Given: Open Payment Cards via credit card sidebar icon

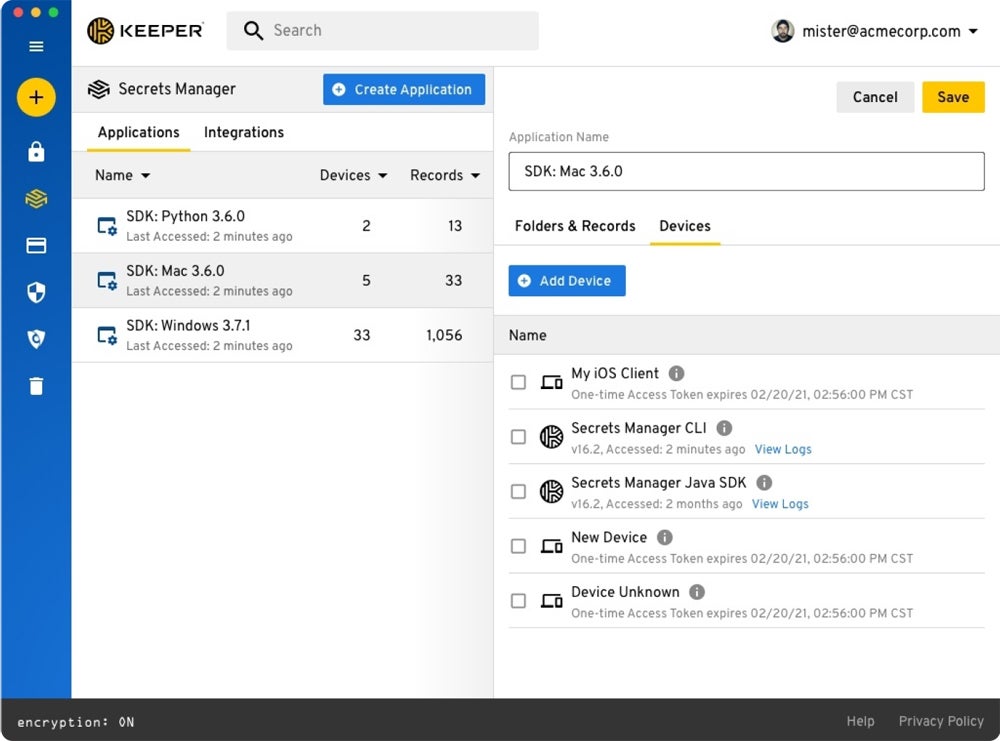Looking at the screenshot, I should (36, 245).
